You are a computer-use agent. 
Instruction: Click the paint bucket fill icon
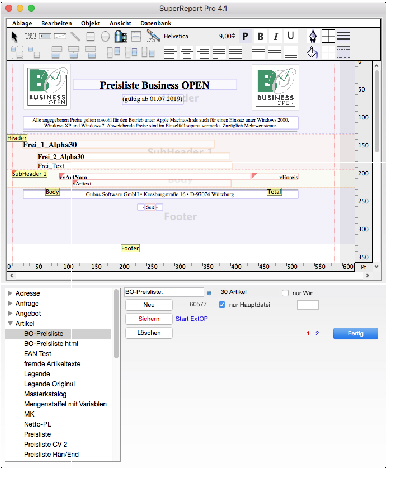click(312, 52)
